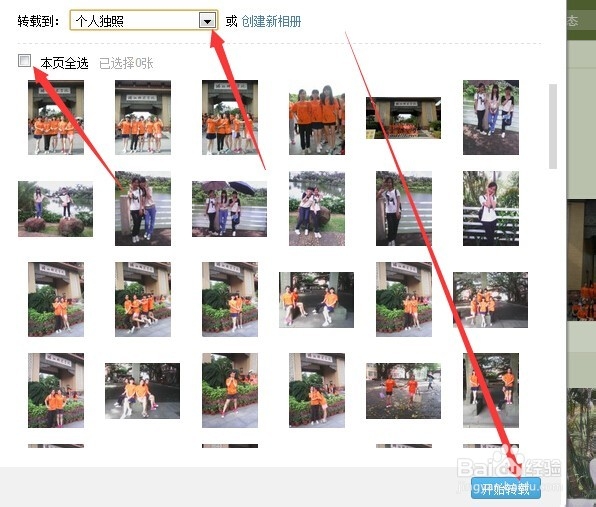Image resolution: width=596 pixels, height=507 pixels.
Task: Select fourth row landscape photo of girls walking on pavement
Action: pos(403,391)
